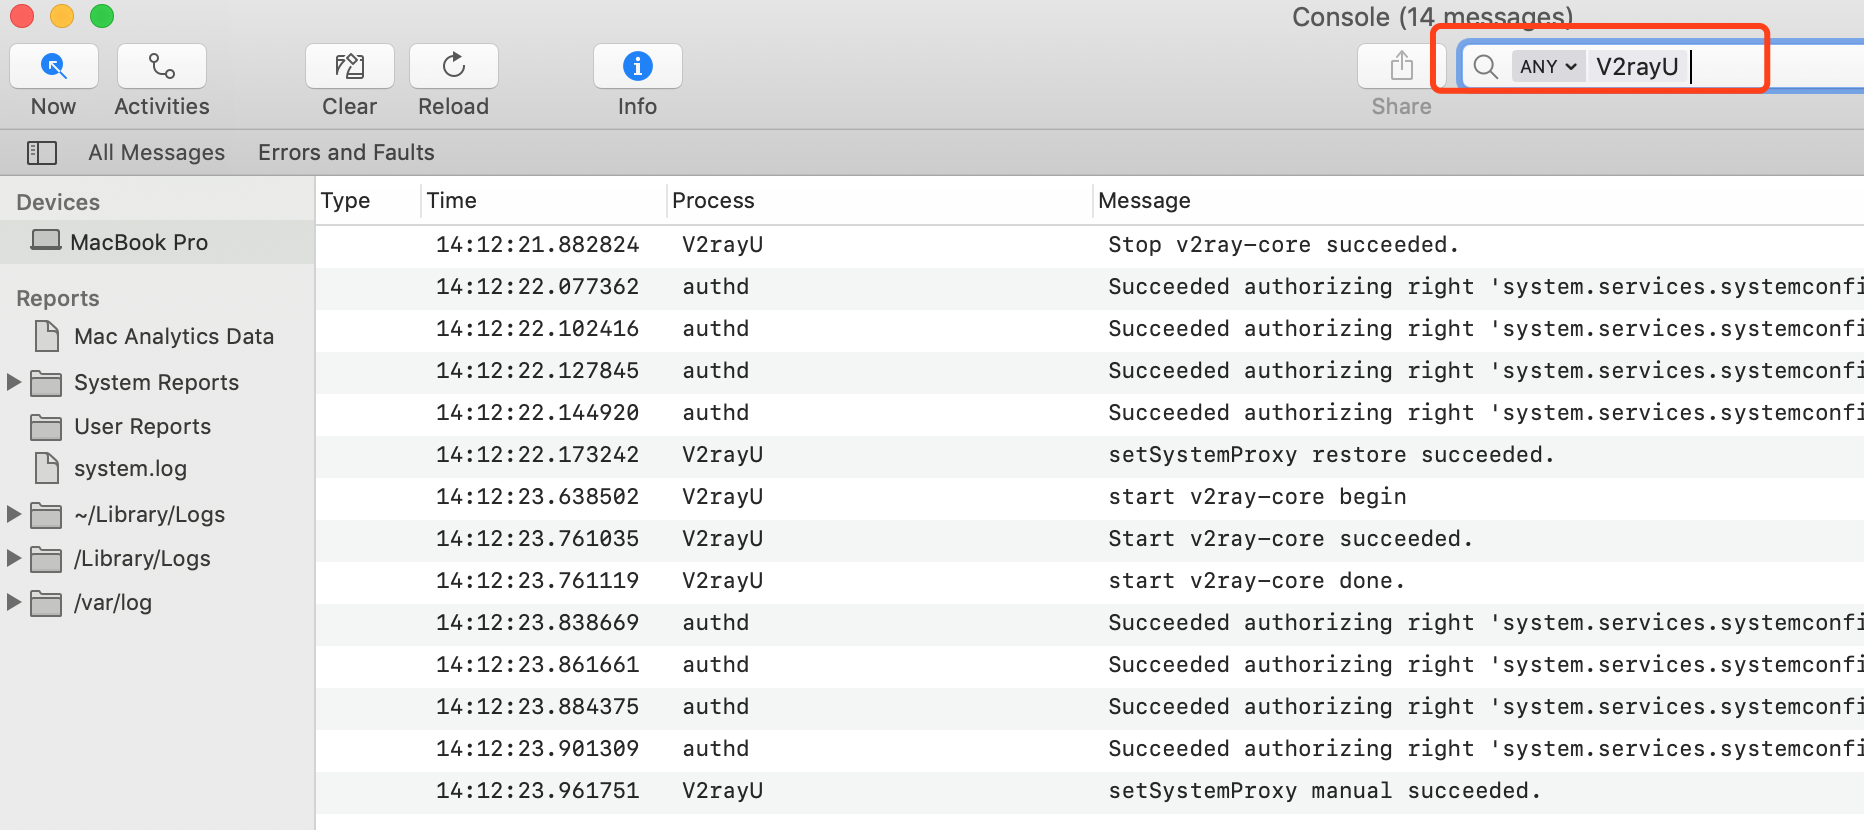Switch to Errors and Faults filter
The image size is (1864, 830).
346,153
